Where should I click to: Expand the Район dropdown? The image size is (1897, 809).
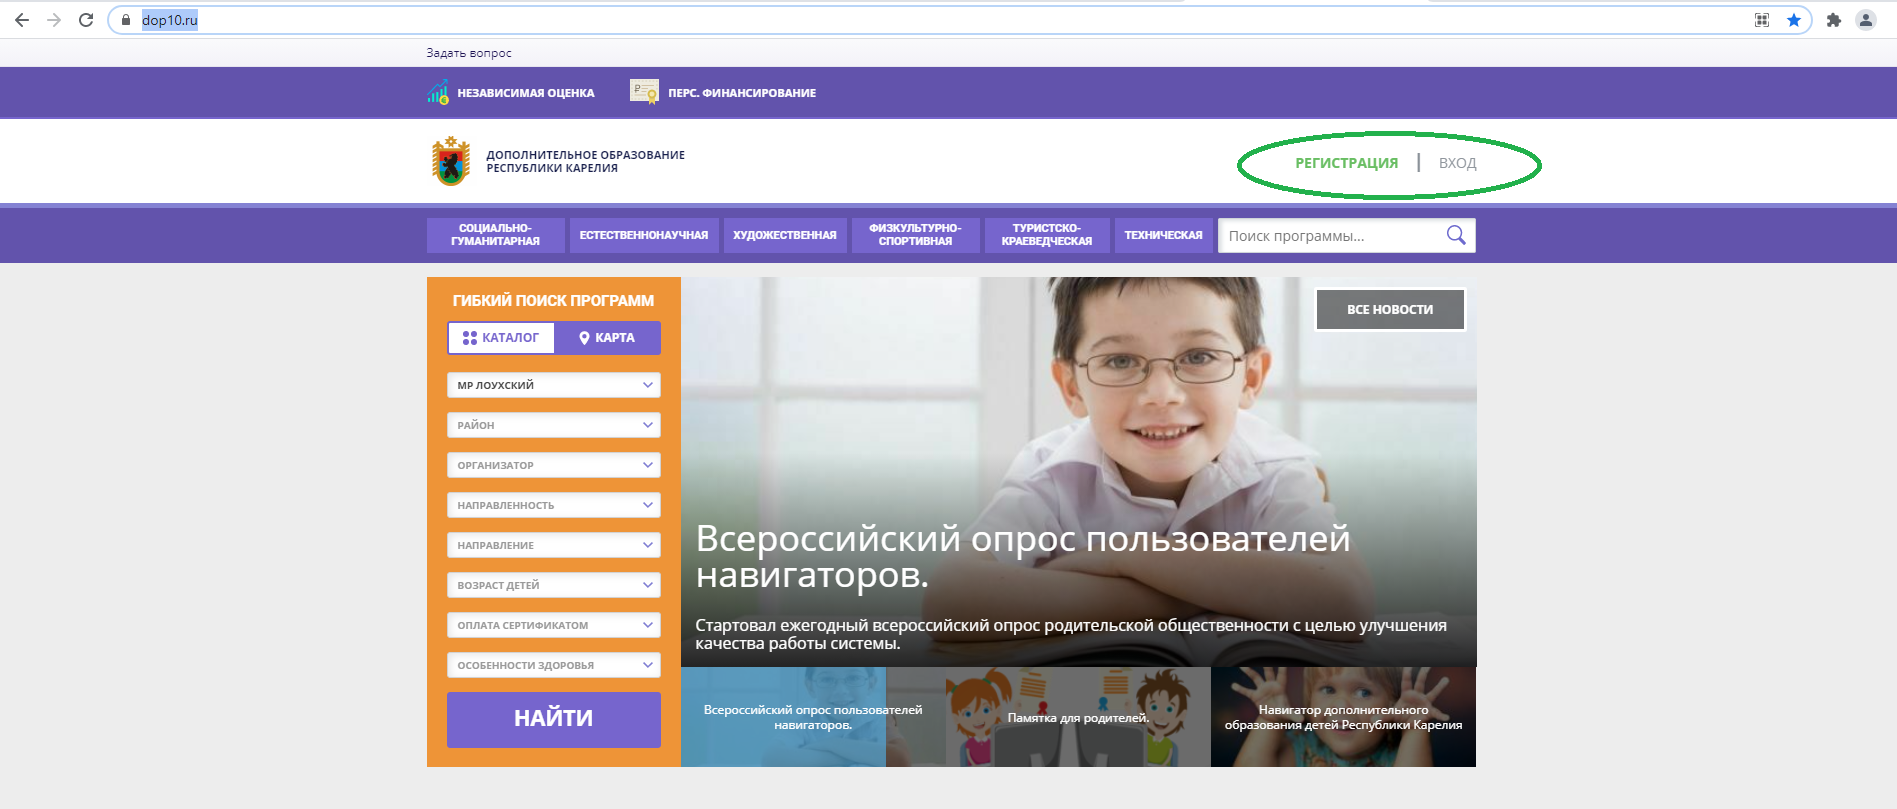554,425
